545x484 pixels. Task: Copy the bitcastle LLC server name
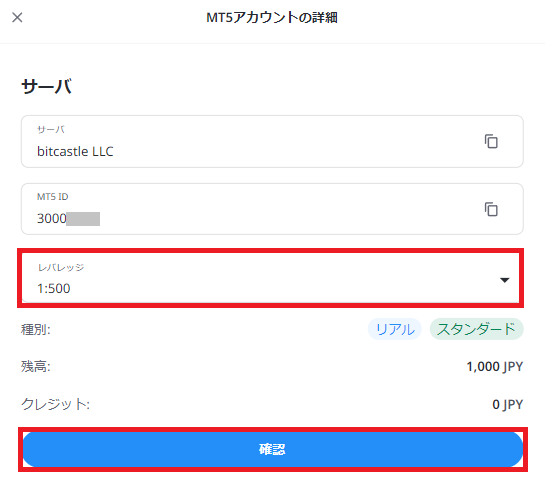coord(491,142)
